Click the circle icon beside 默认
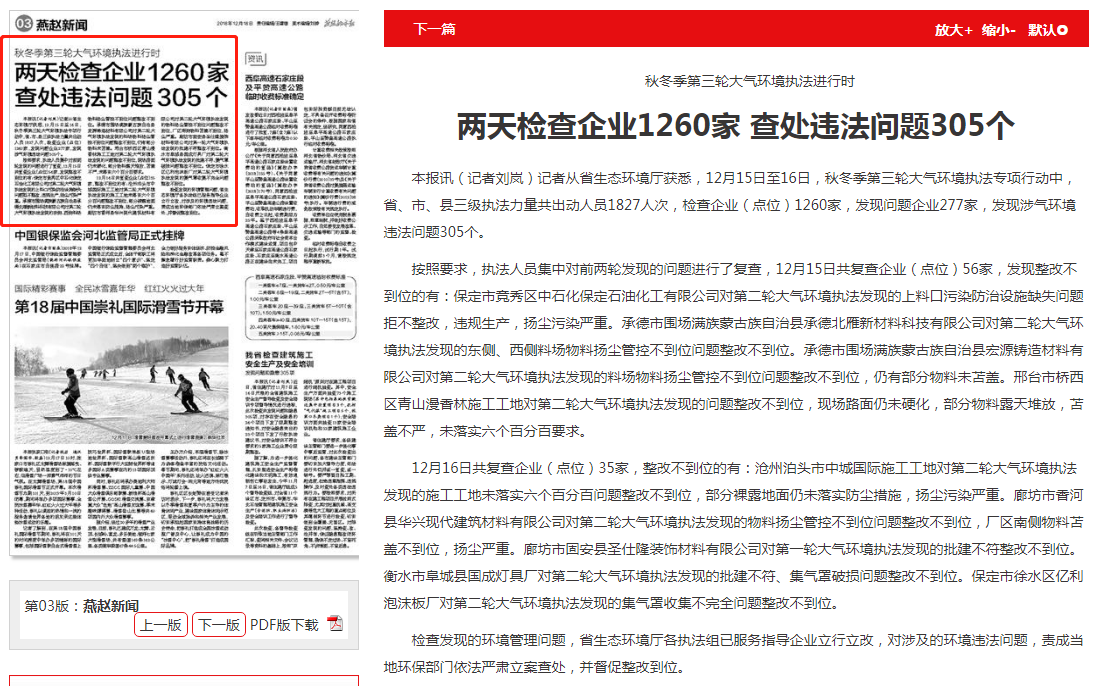This screenshot has width=1096, height=686. click(x=1062, y=30)
